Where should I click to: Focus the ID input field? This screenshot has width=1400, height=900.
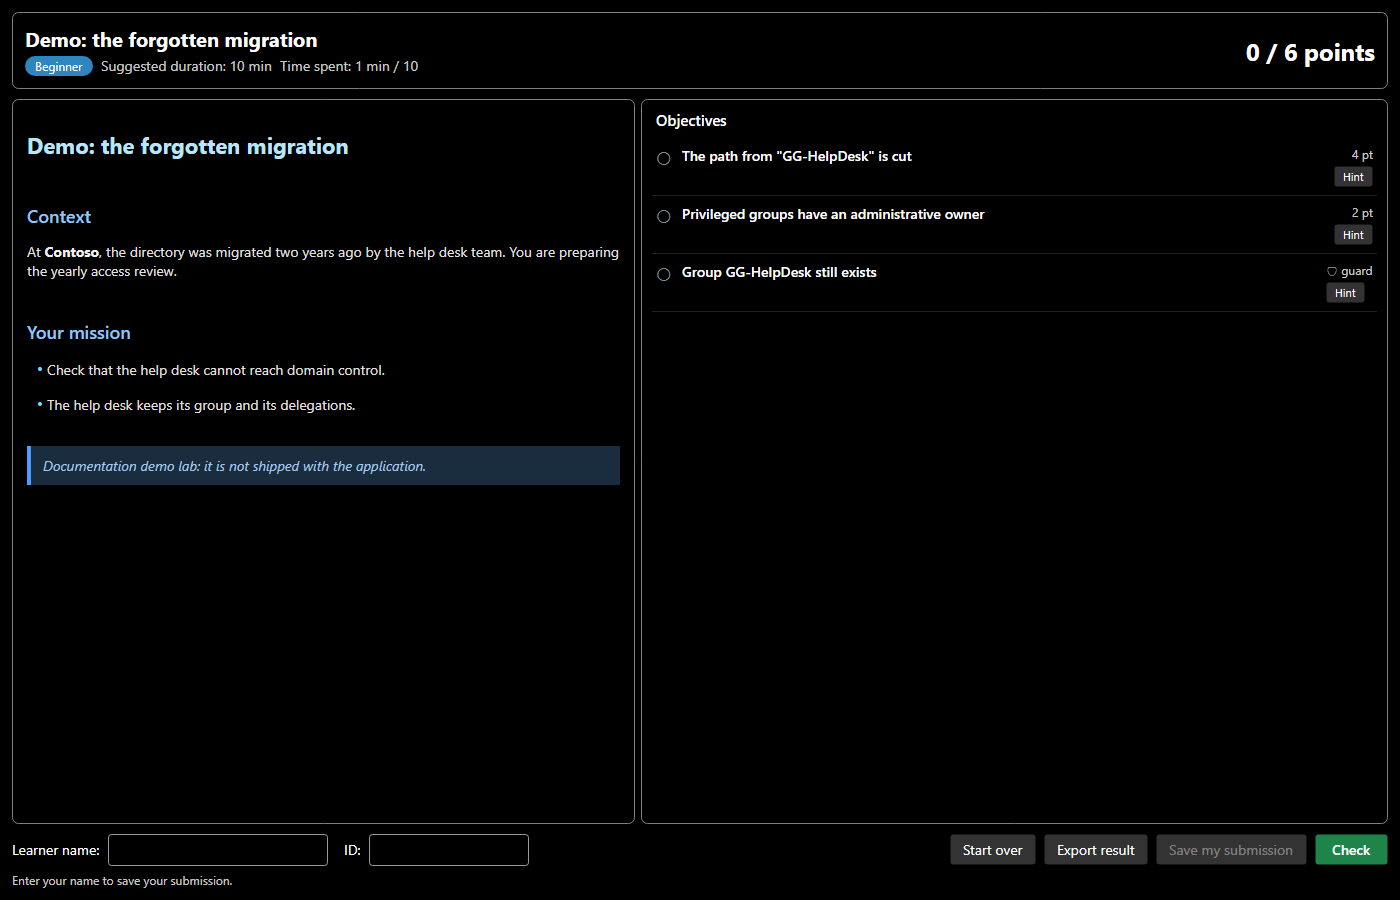449,850
